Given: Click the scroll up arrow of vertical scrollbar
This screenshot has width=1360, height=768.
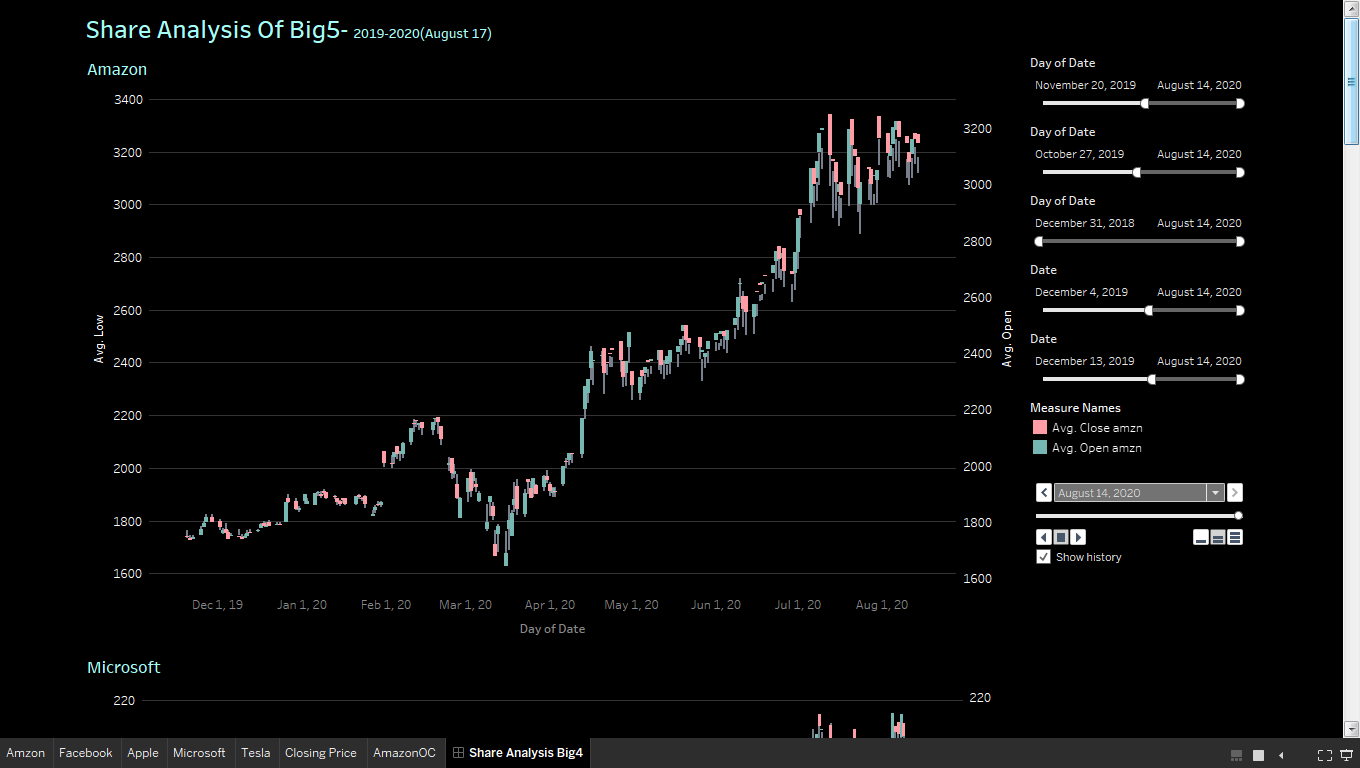Looking at the screenshot, I should pyautogui.click(x=1351, y=7).
